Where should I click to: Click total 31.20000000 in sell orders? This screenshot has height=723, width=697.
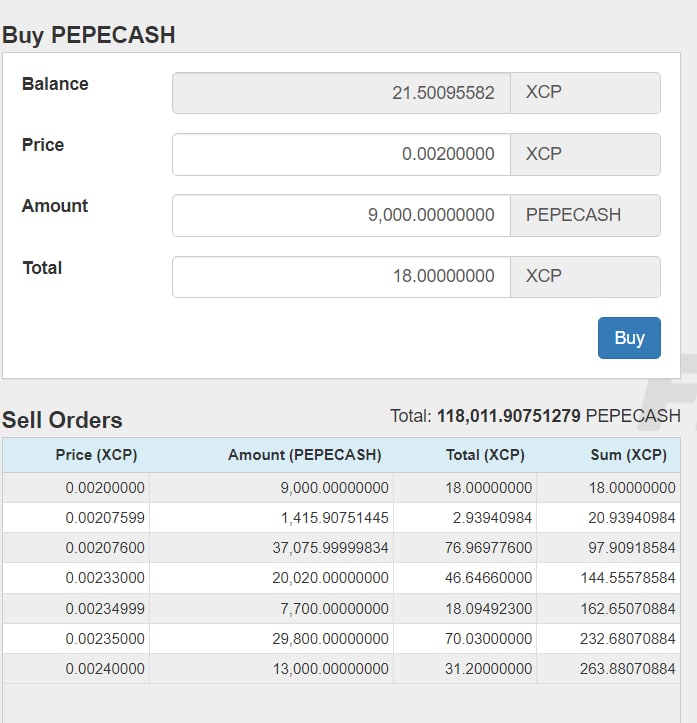489,669
